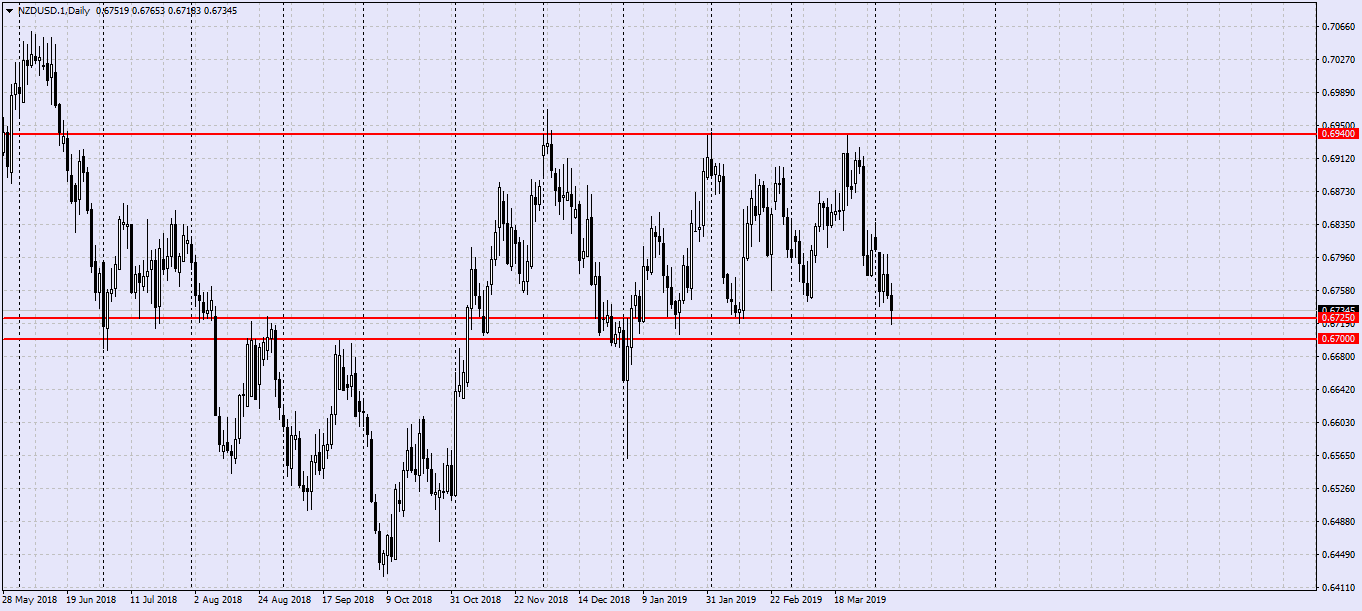
Task: Click the 31 Oct 2018 date label
Action: tap(475, 600)
